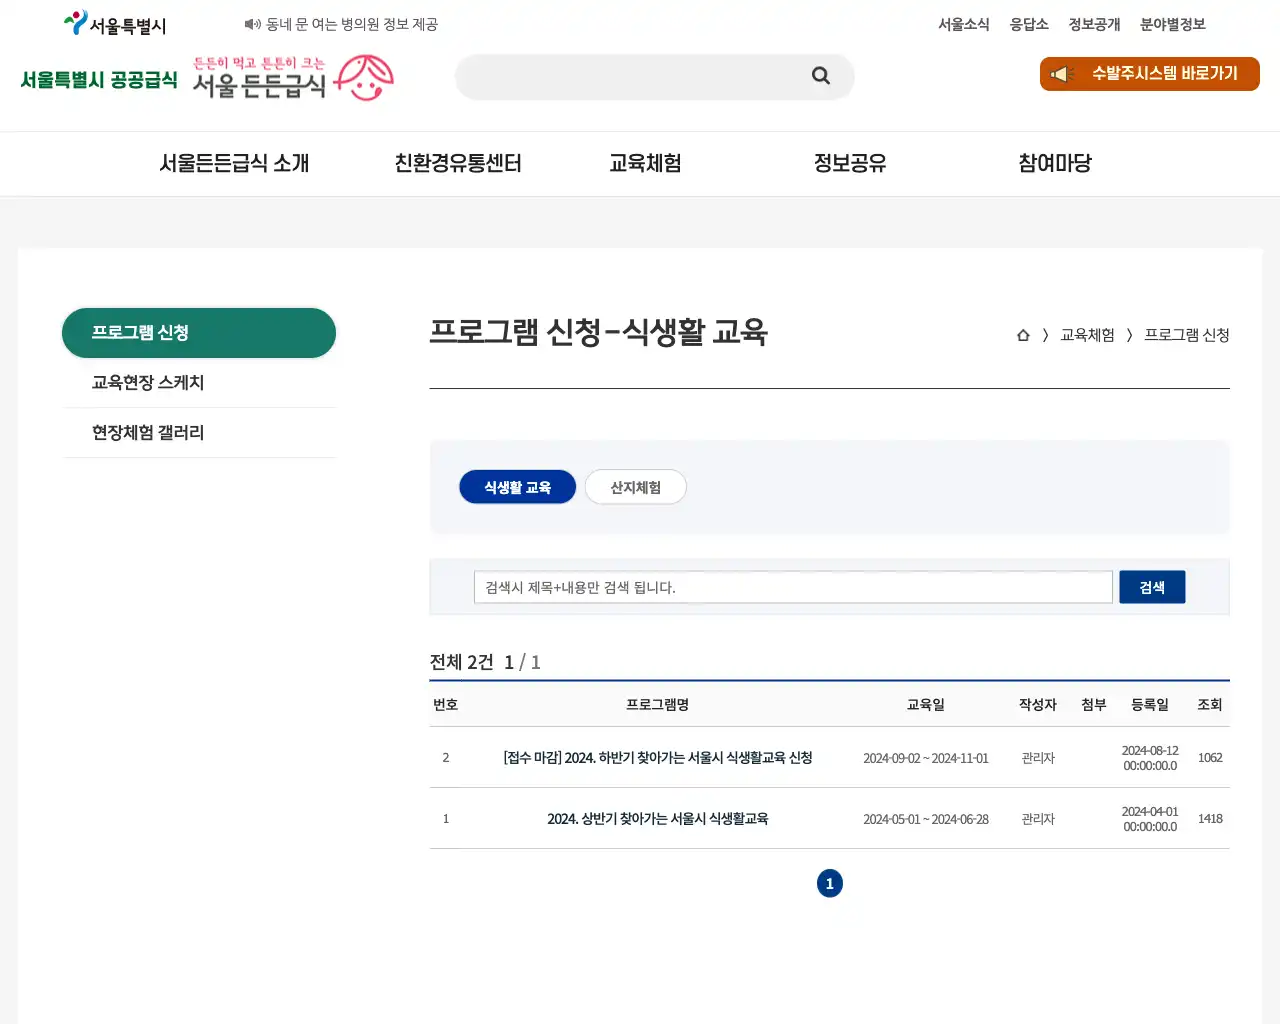The width and height of the screenshot is (1280, 1024).
Task: Open the 친환경유통센터 menu
Action: pos(458,163)
